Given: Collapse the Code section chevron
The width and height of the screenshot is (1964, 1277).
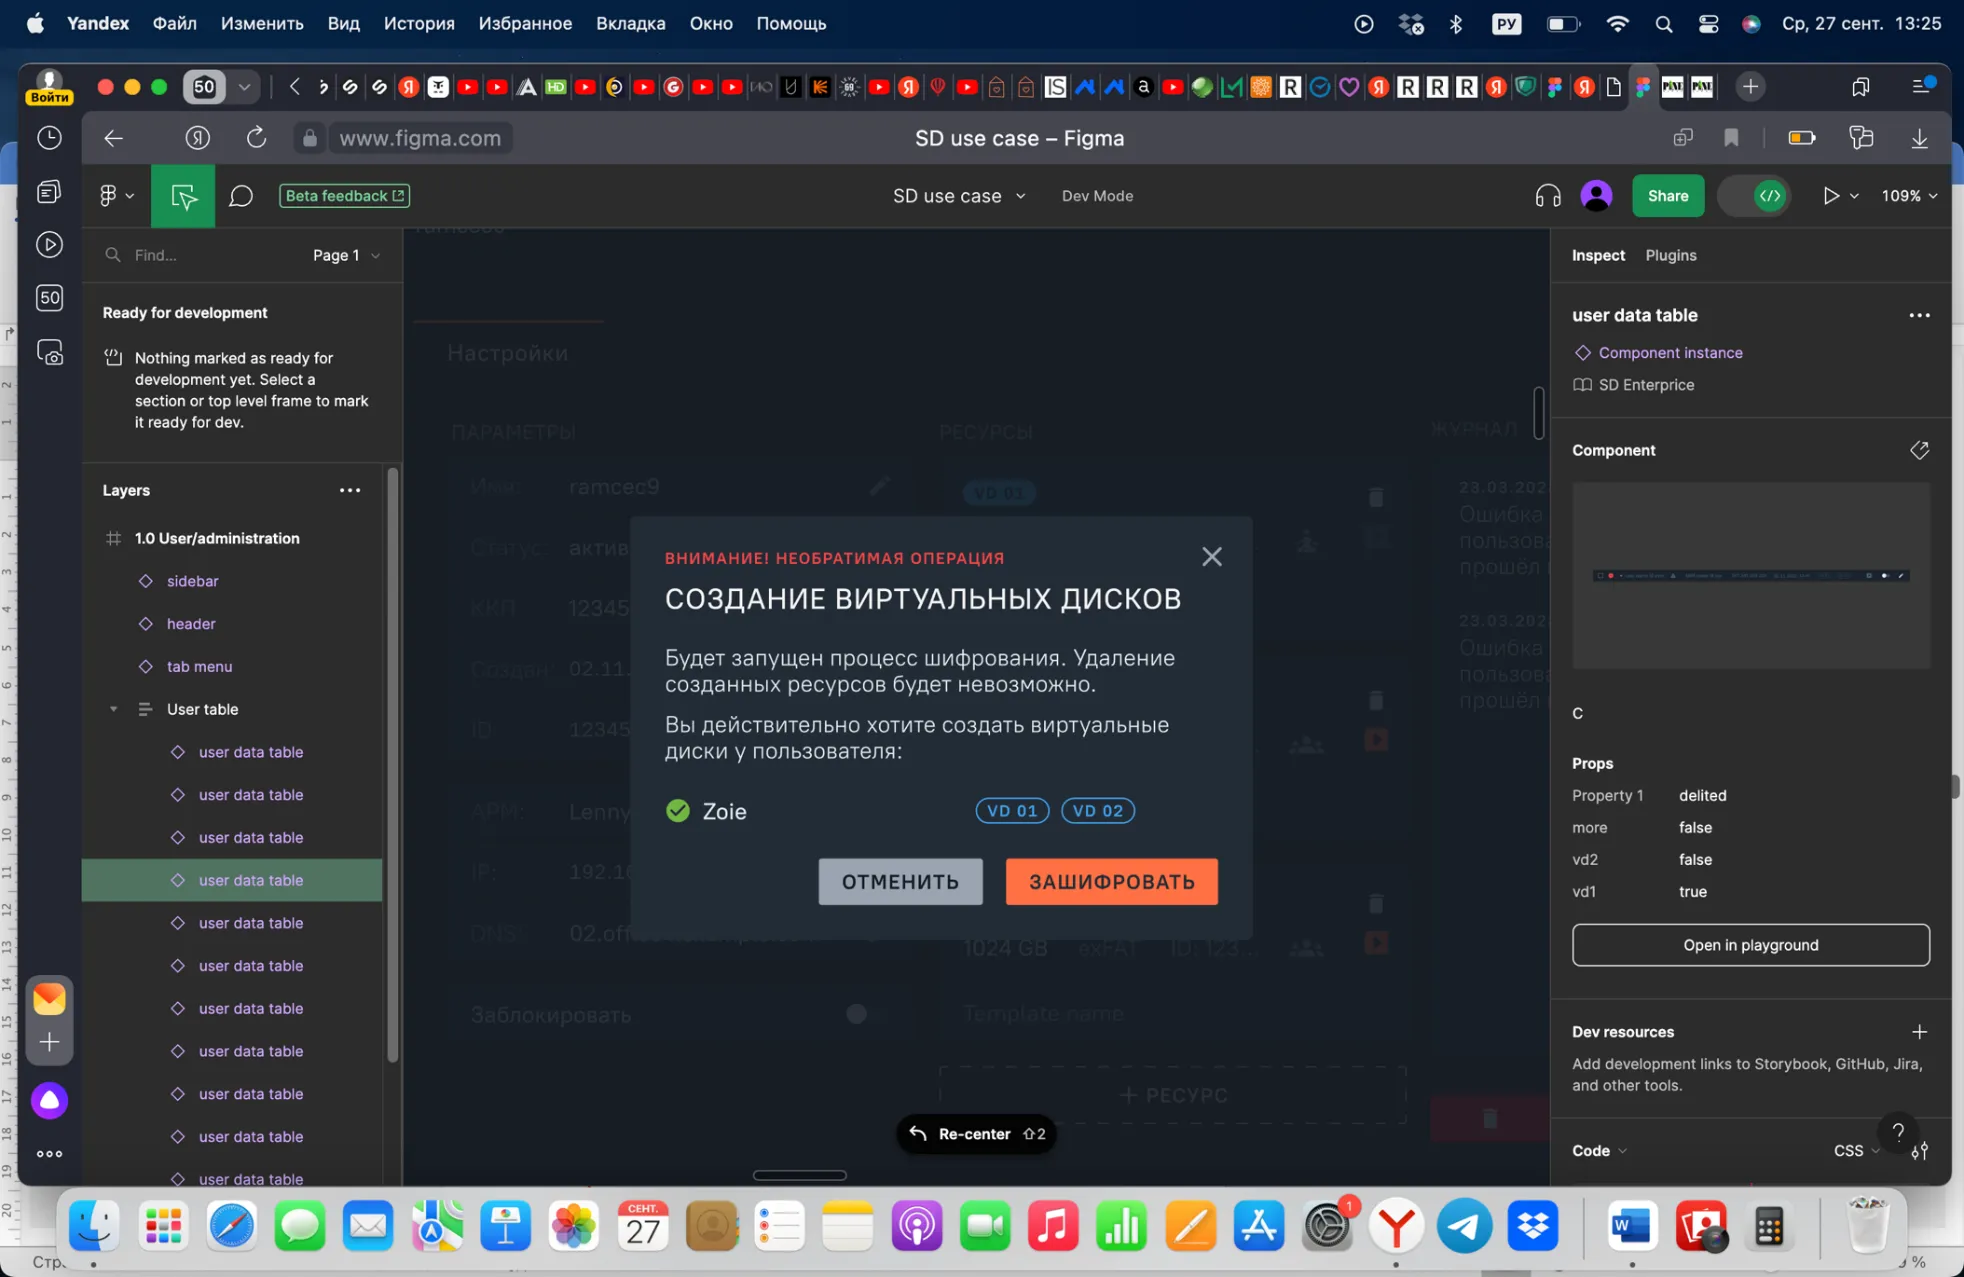Looking at the screenshot, I should [x=1622, y=1151].
